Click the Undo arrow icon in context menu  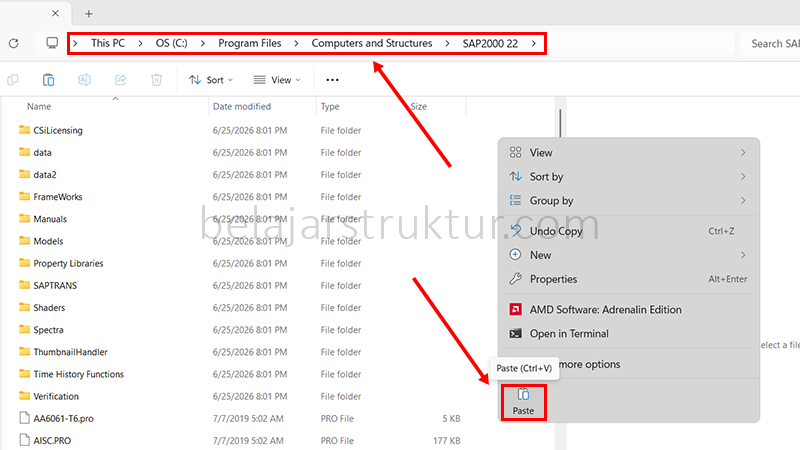[515, 231]
